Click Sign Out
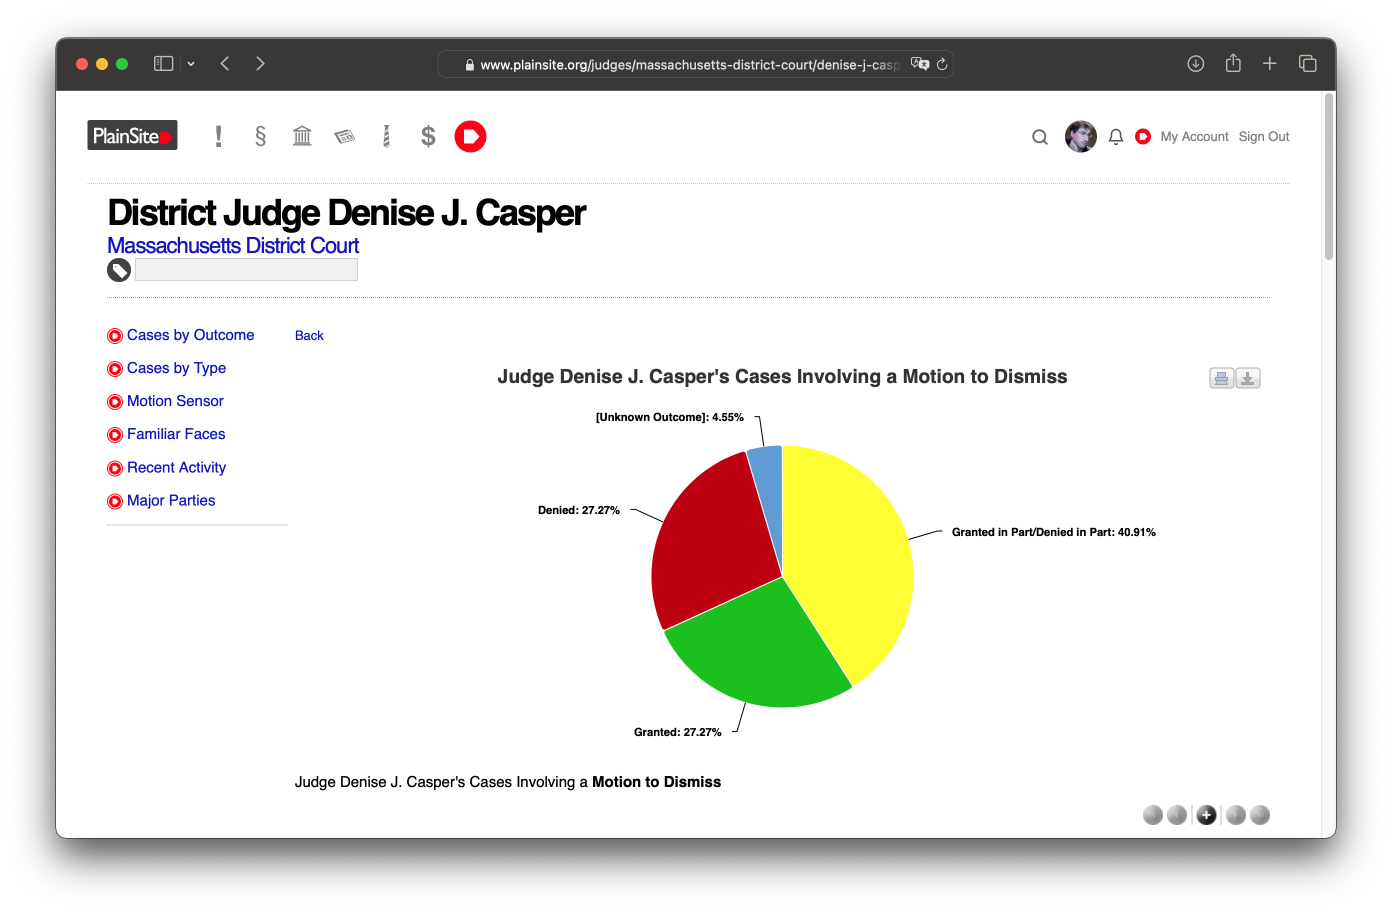The height and width of the screenshot is (912, 1392). coord(1264,137)
